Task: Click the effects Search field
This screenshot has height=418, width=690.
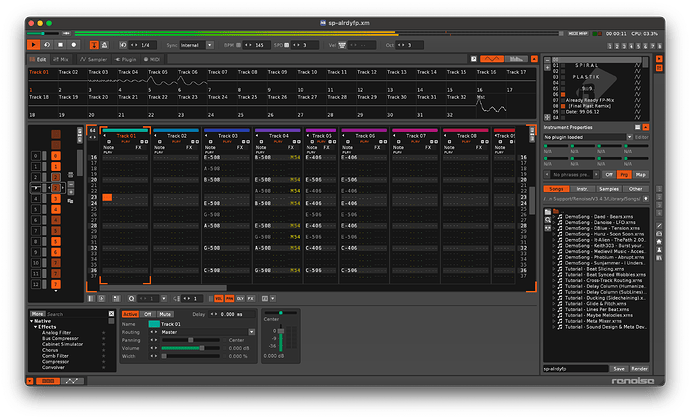Action: (x=77, y=314)
